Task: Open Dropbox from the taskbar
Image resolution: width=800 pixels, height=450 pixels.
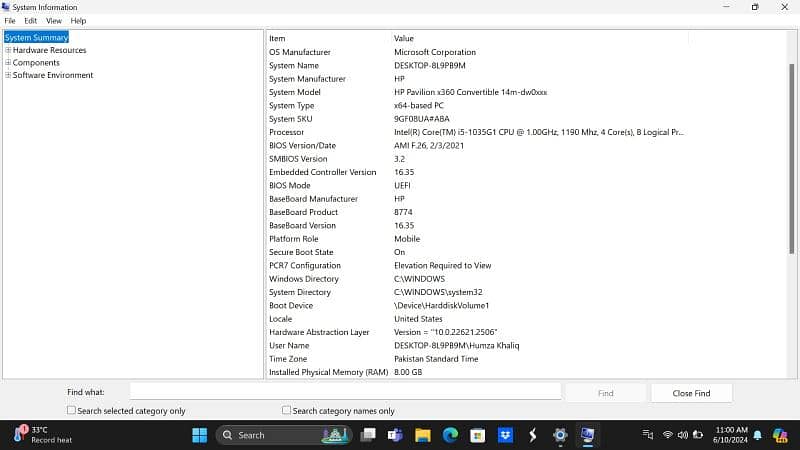Action: [x=505, y=435]
